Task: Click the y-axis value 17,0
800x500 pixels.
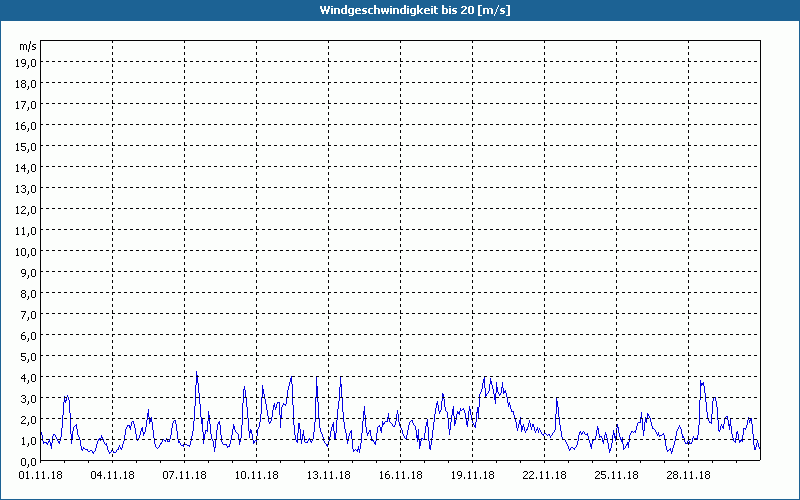Action: click(x=26, y=105)
